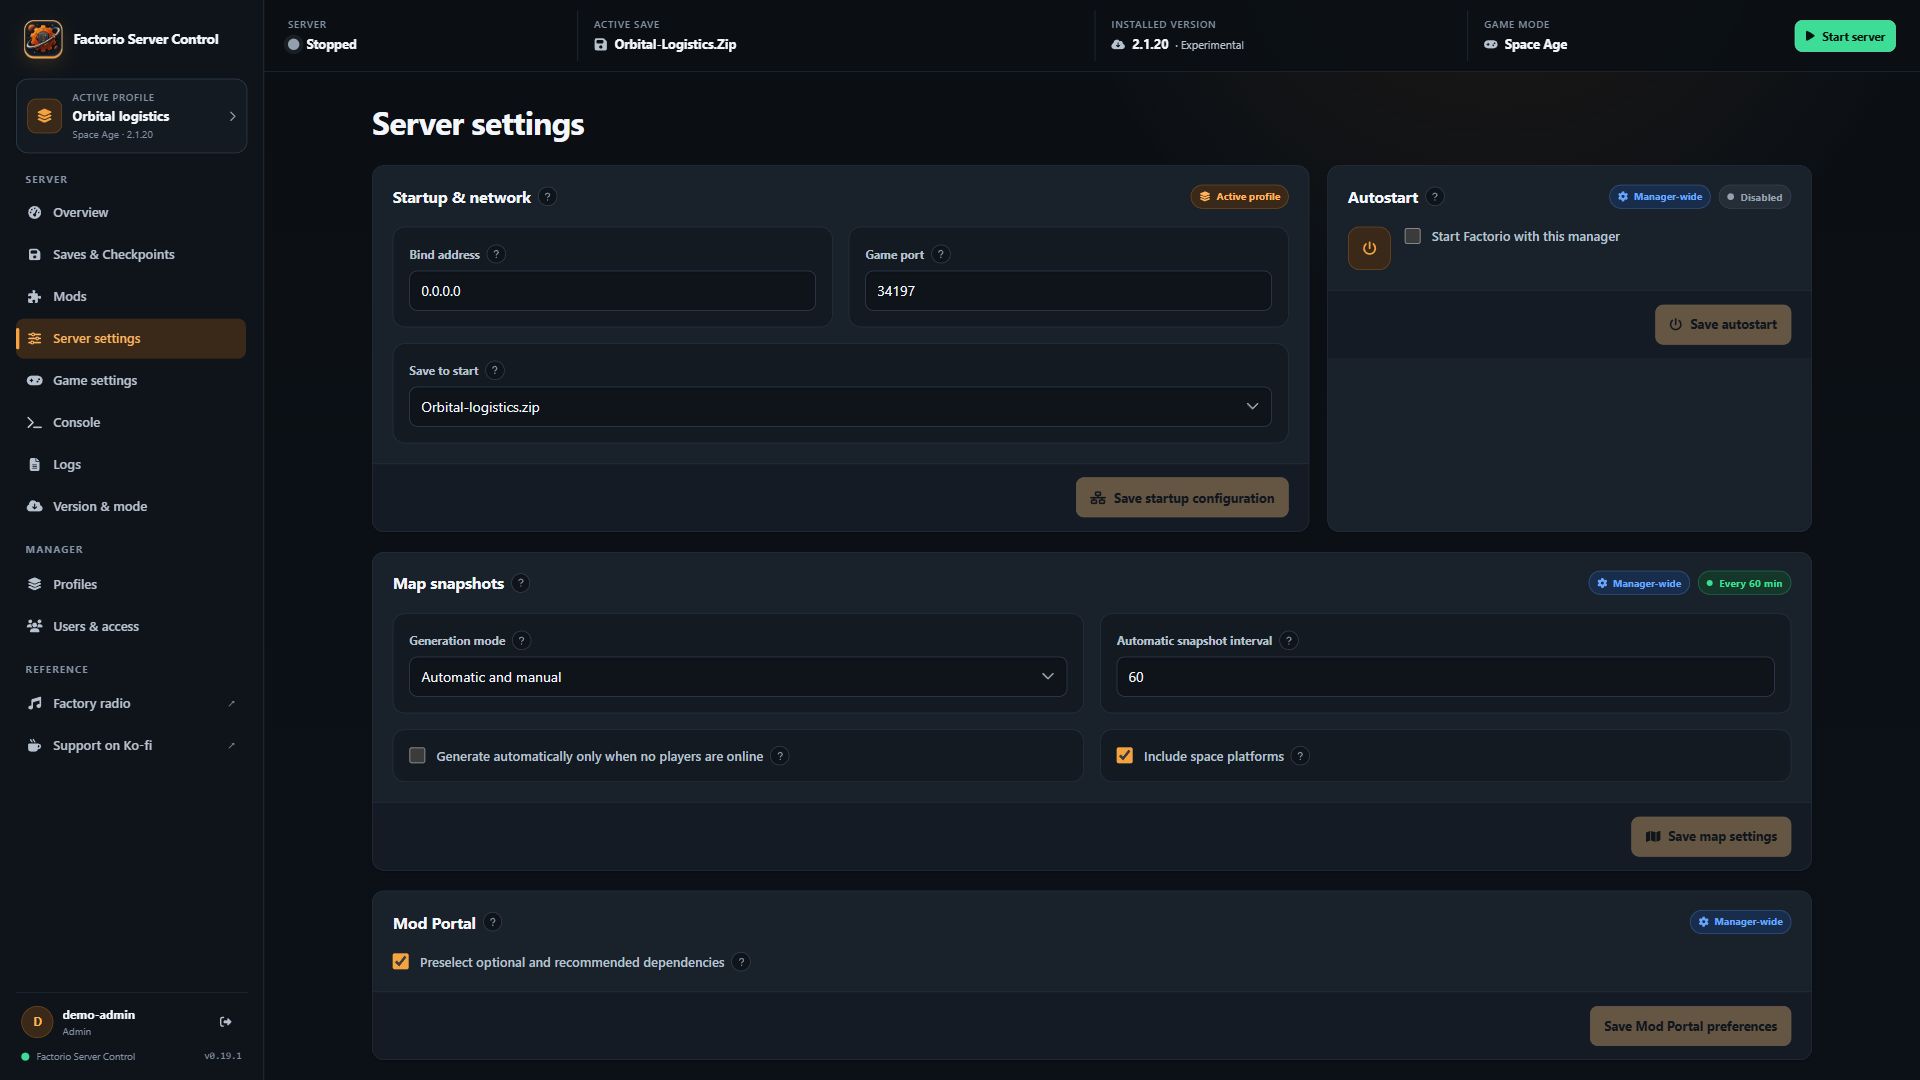Click the logout icon next to demo-admin
The width and height of the screenshot is (1920, 1080).
tap(226, 1022)
